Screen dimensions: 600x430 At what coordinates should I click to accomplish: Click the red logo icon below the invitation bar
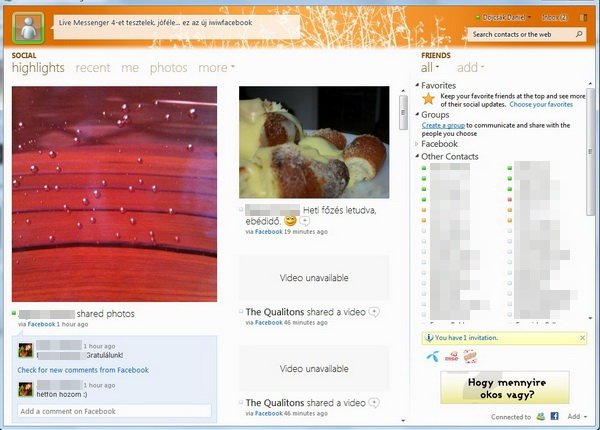452,357
